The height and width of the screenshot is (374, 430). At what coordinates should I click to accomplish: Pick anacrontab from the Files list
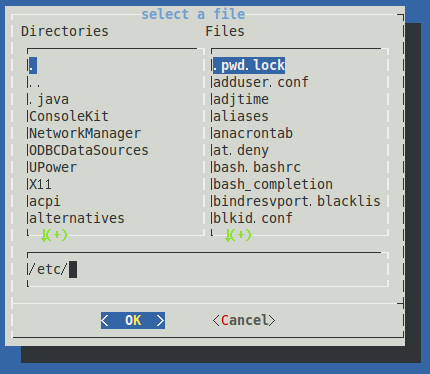pyautogui.click(x=253, y=133)
